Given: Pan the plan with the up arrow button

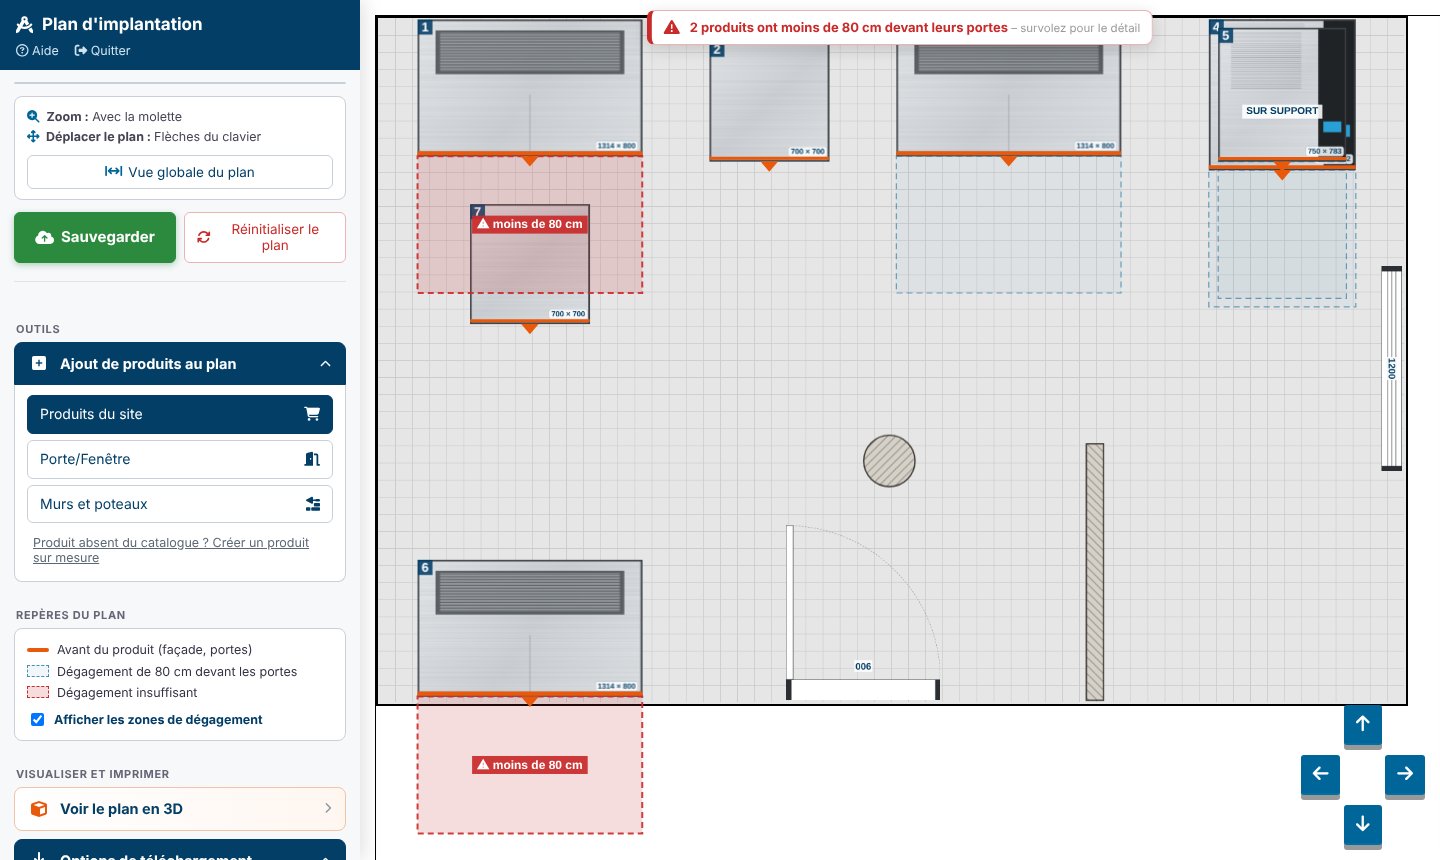Looking at the screenshot, I should click(x=1362, y=724).
